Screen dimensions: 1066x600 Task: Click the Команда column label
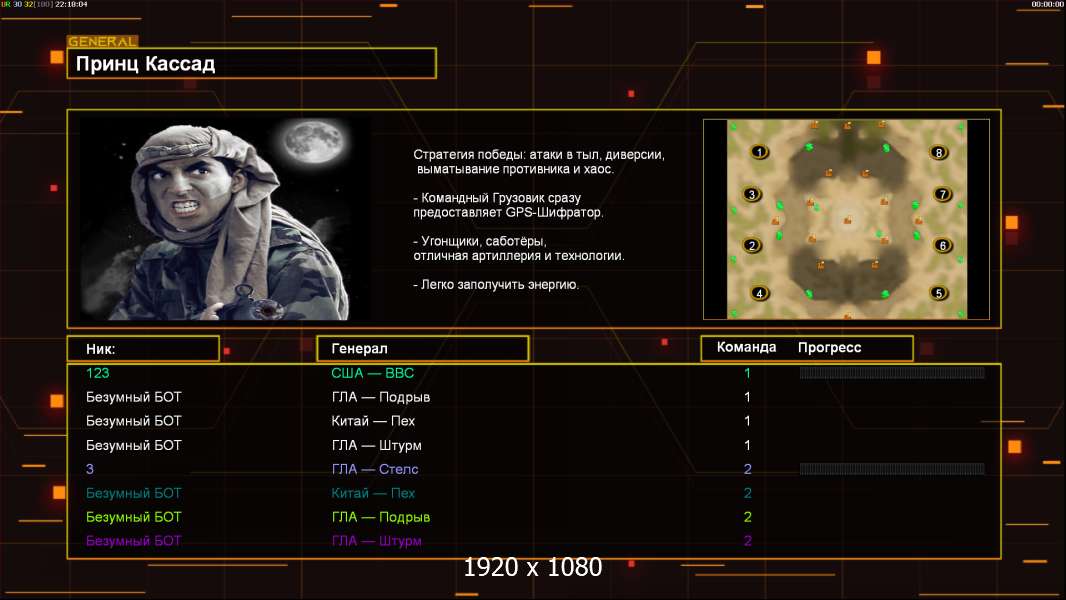tap(746, 348)
